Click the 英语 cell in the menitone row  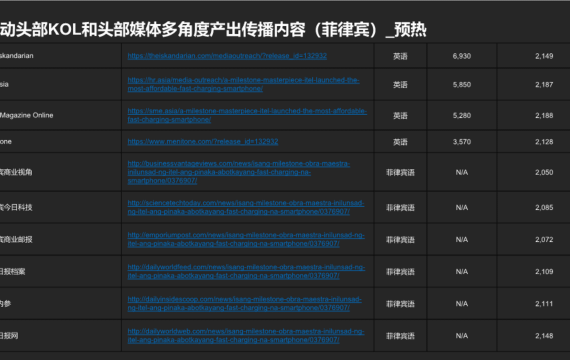pyautogui.click(x=400, y=142)
